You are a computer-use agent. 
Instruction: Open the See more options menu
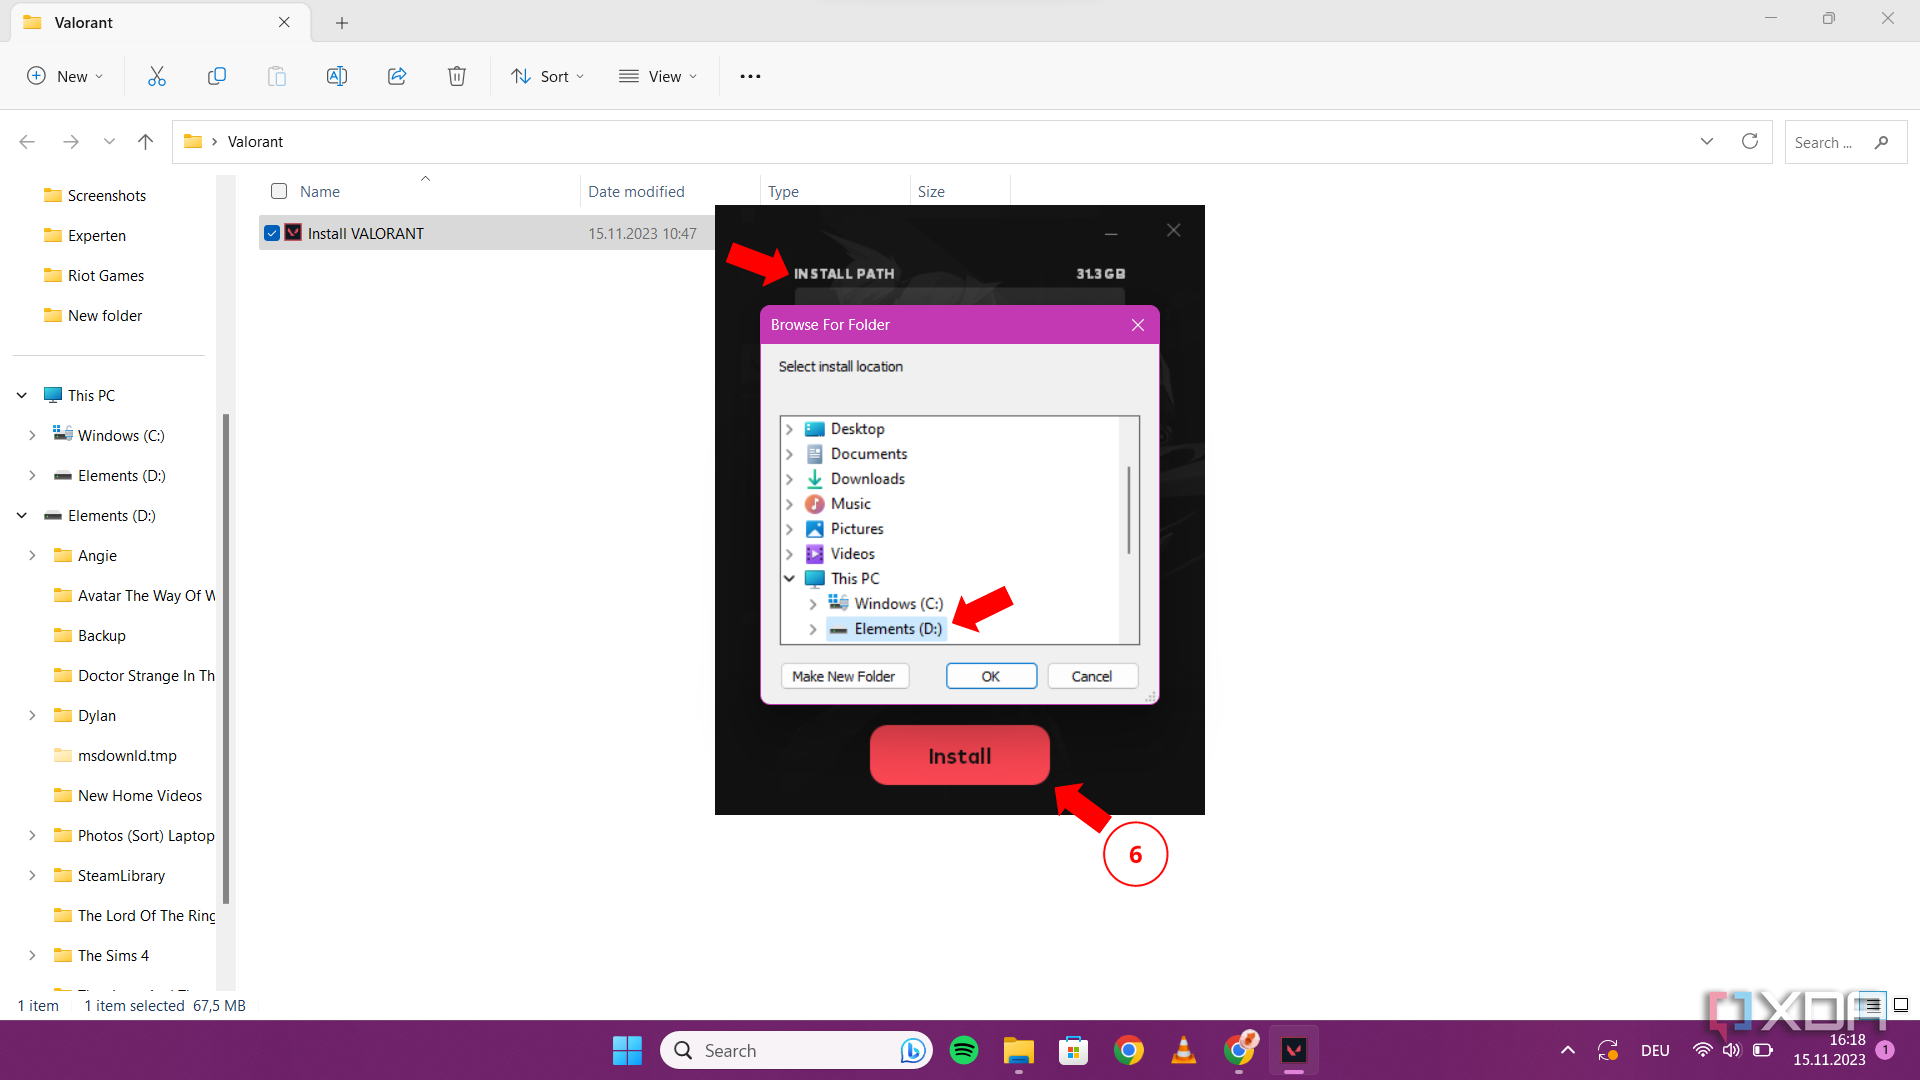pos(750,76)
